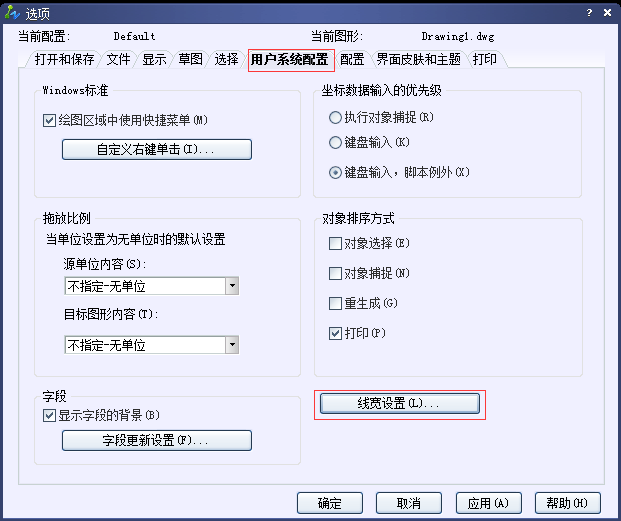Image resolution: width=621 pixels, height=521 pixels.
Task: Click the app icon in title bar
Action: (x=11, y=13)
